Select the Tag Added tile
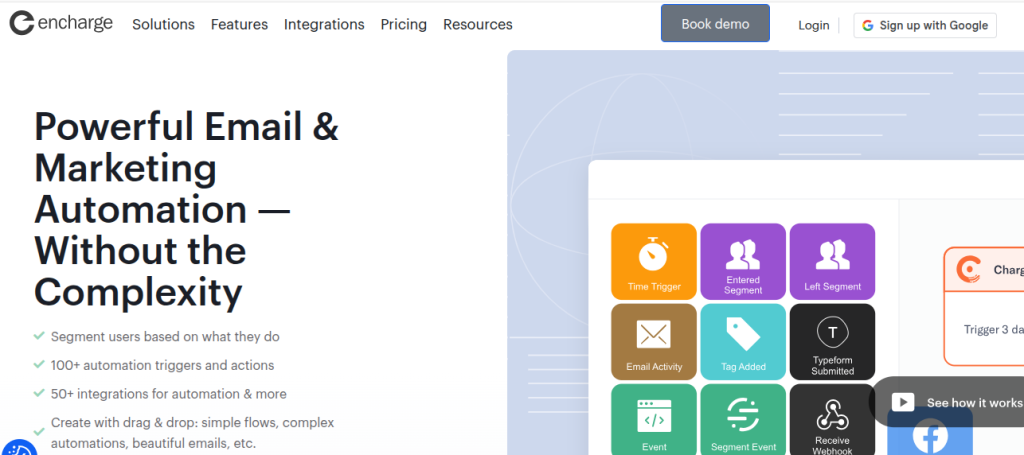This screenshot has height=455, width=1024. (x=743, y=341)
